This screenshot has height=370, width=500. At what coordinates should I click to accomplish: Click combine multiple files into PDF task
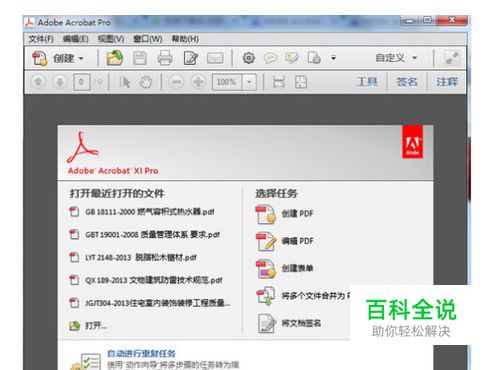pyautogui.click(x=303, y=296)
